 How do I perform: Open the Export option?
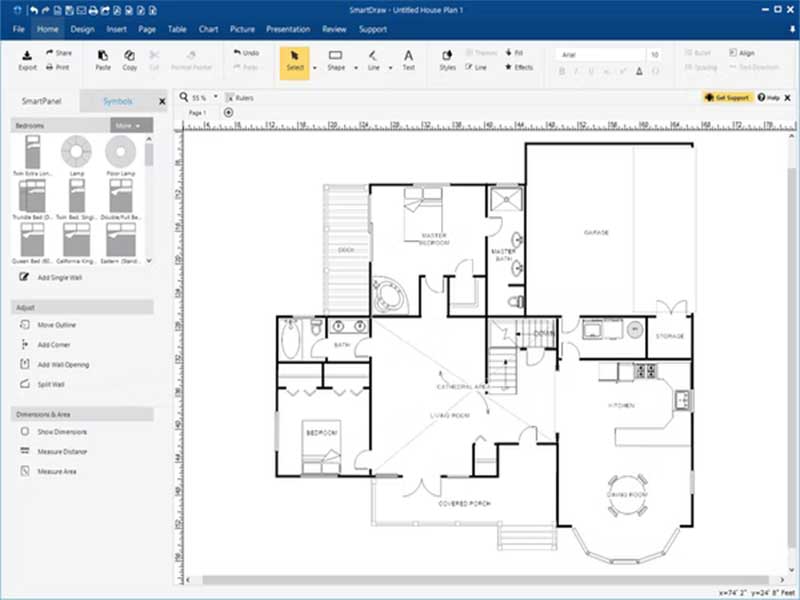25,63
